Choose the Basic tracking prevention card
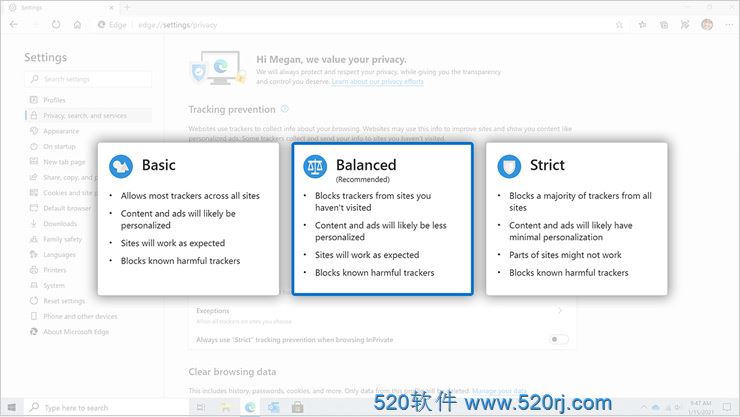Viewport: 740px width, 417px height. click(188, 219)
